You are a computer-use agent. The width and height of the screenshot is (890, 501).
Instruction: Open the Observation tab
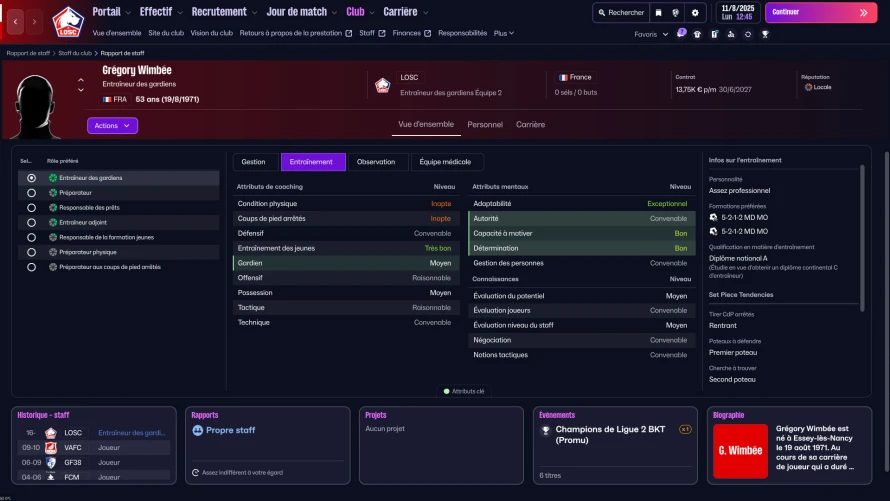coord(376,162)
